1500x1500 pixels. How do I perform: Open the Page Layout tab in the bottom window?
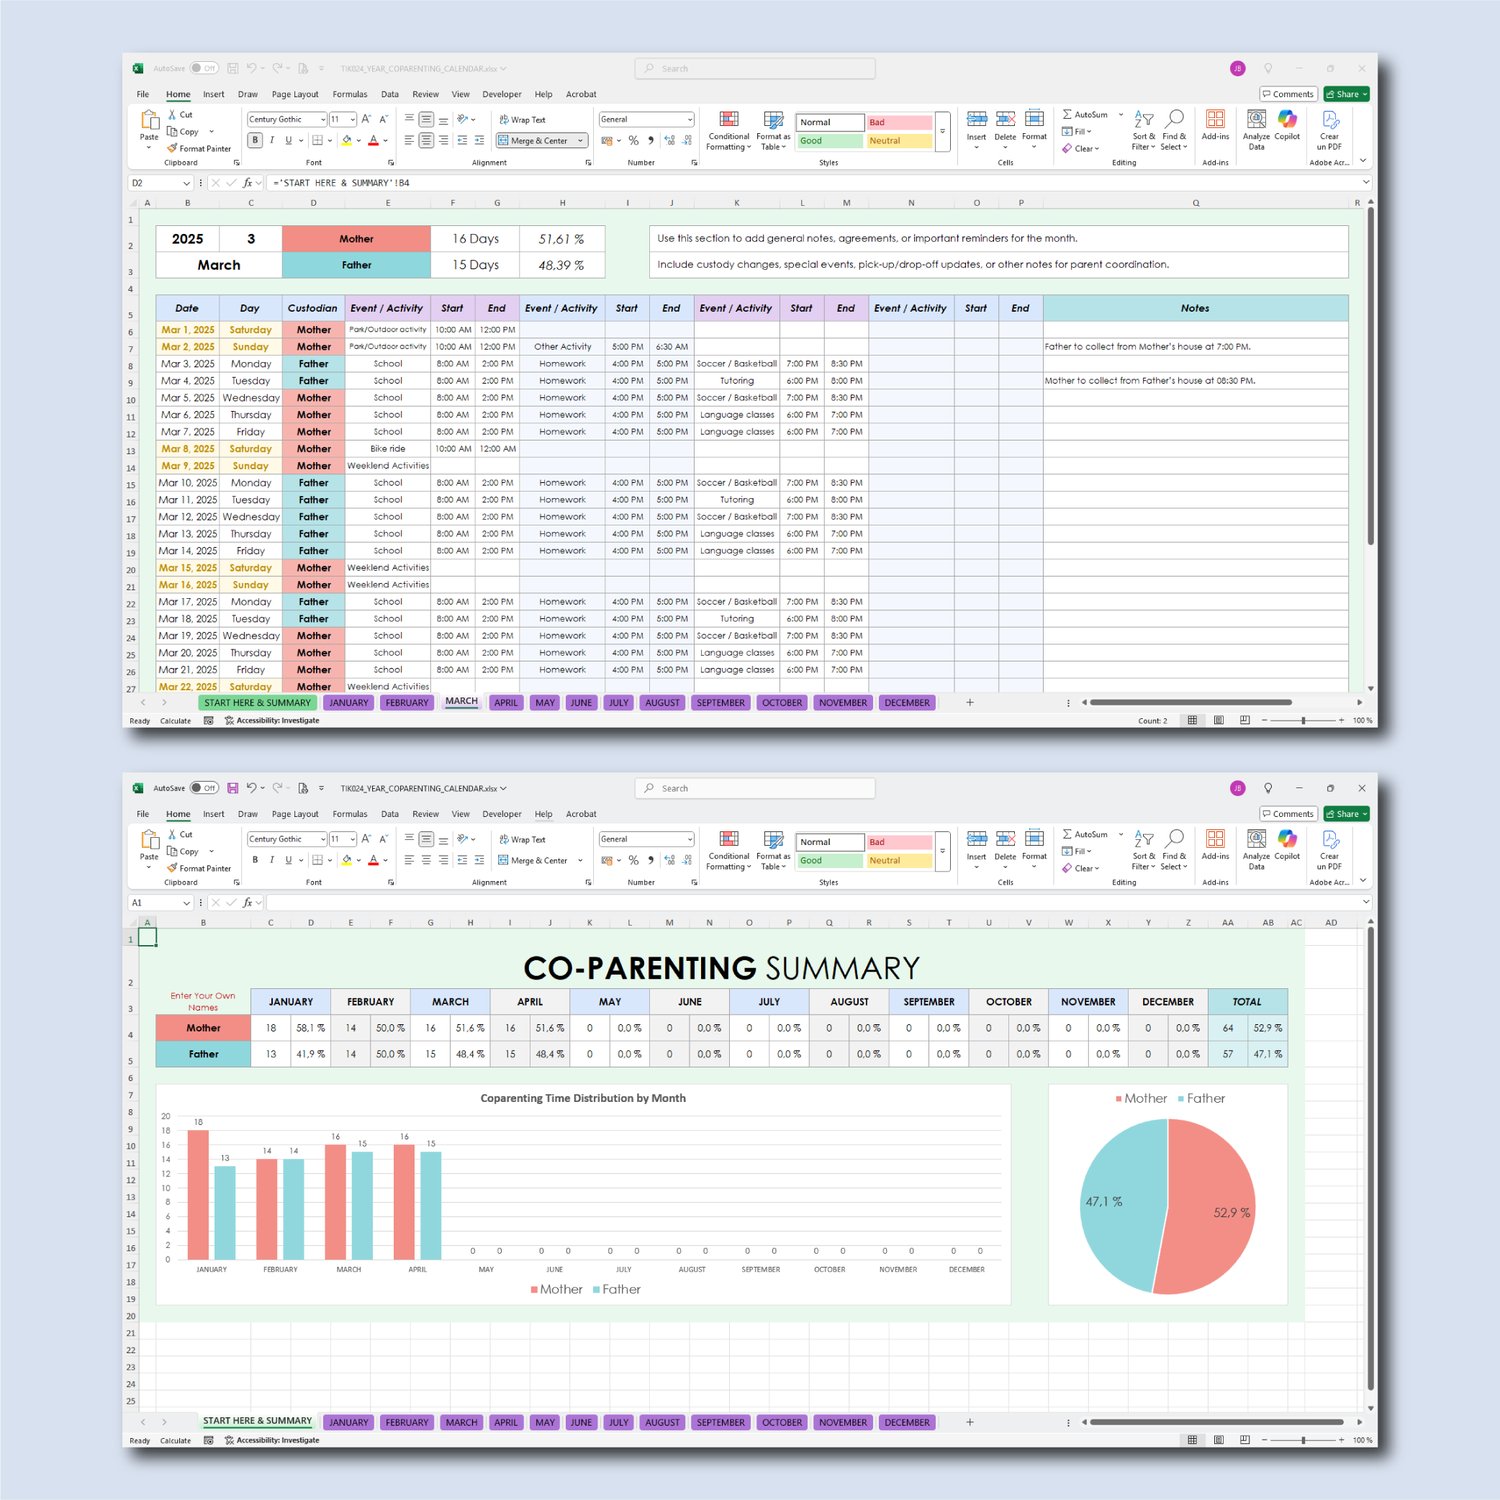(x=295, y=814)
